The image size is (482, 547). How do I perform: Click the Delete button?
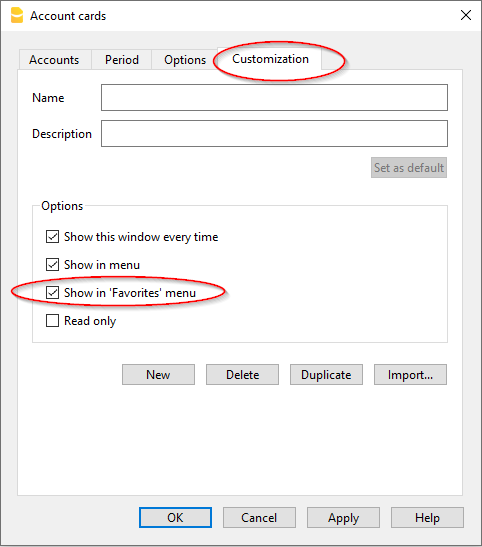click(x=242, y=375)
